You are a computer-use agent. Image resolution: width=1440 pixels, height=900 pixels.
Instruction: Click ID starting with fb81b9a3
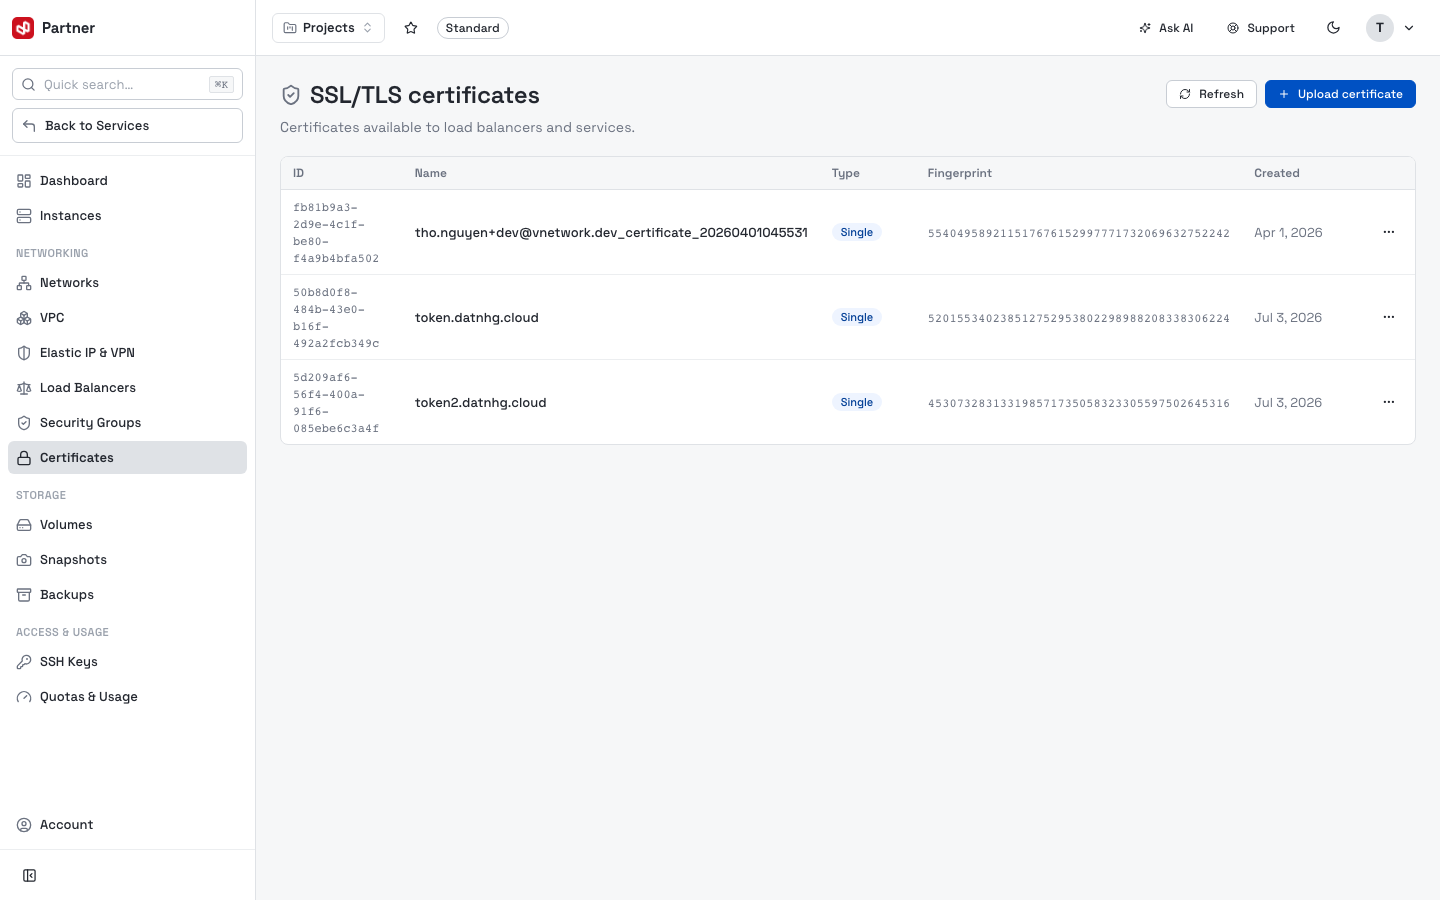pos(336,233)
